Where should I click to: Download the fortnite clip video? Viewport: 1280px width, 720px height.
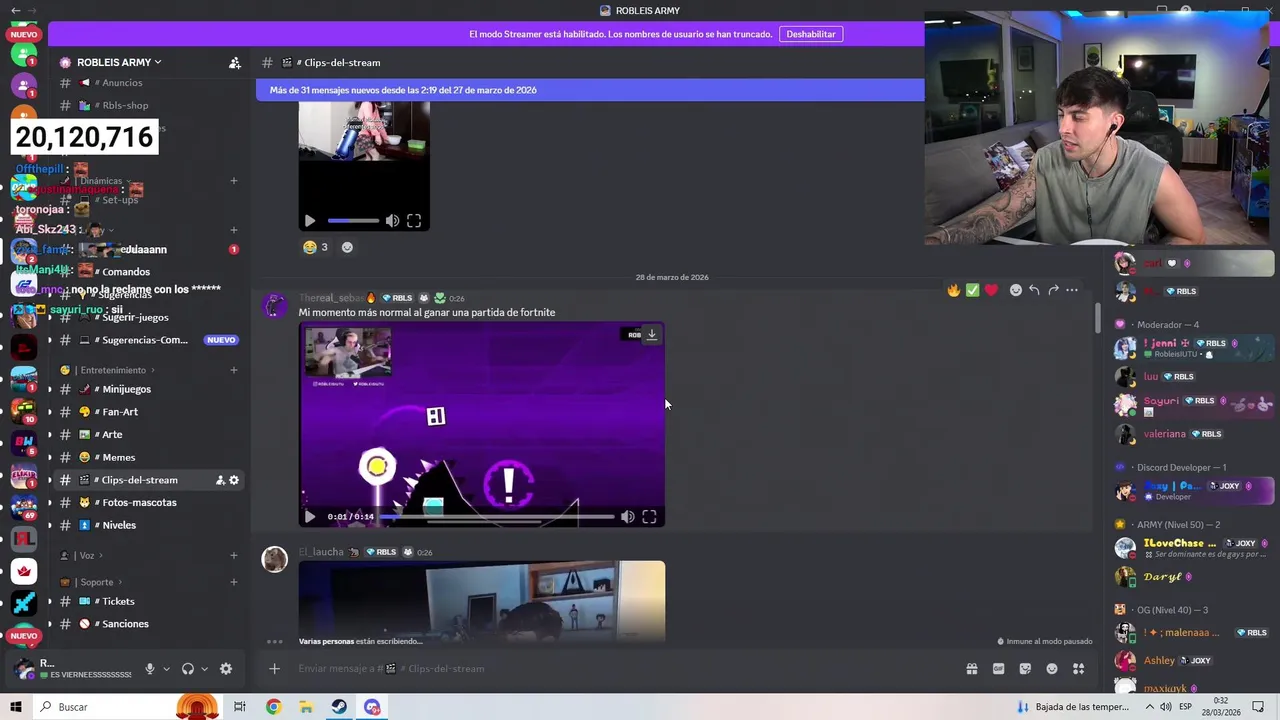coord(651,335)
